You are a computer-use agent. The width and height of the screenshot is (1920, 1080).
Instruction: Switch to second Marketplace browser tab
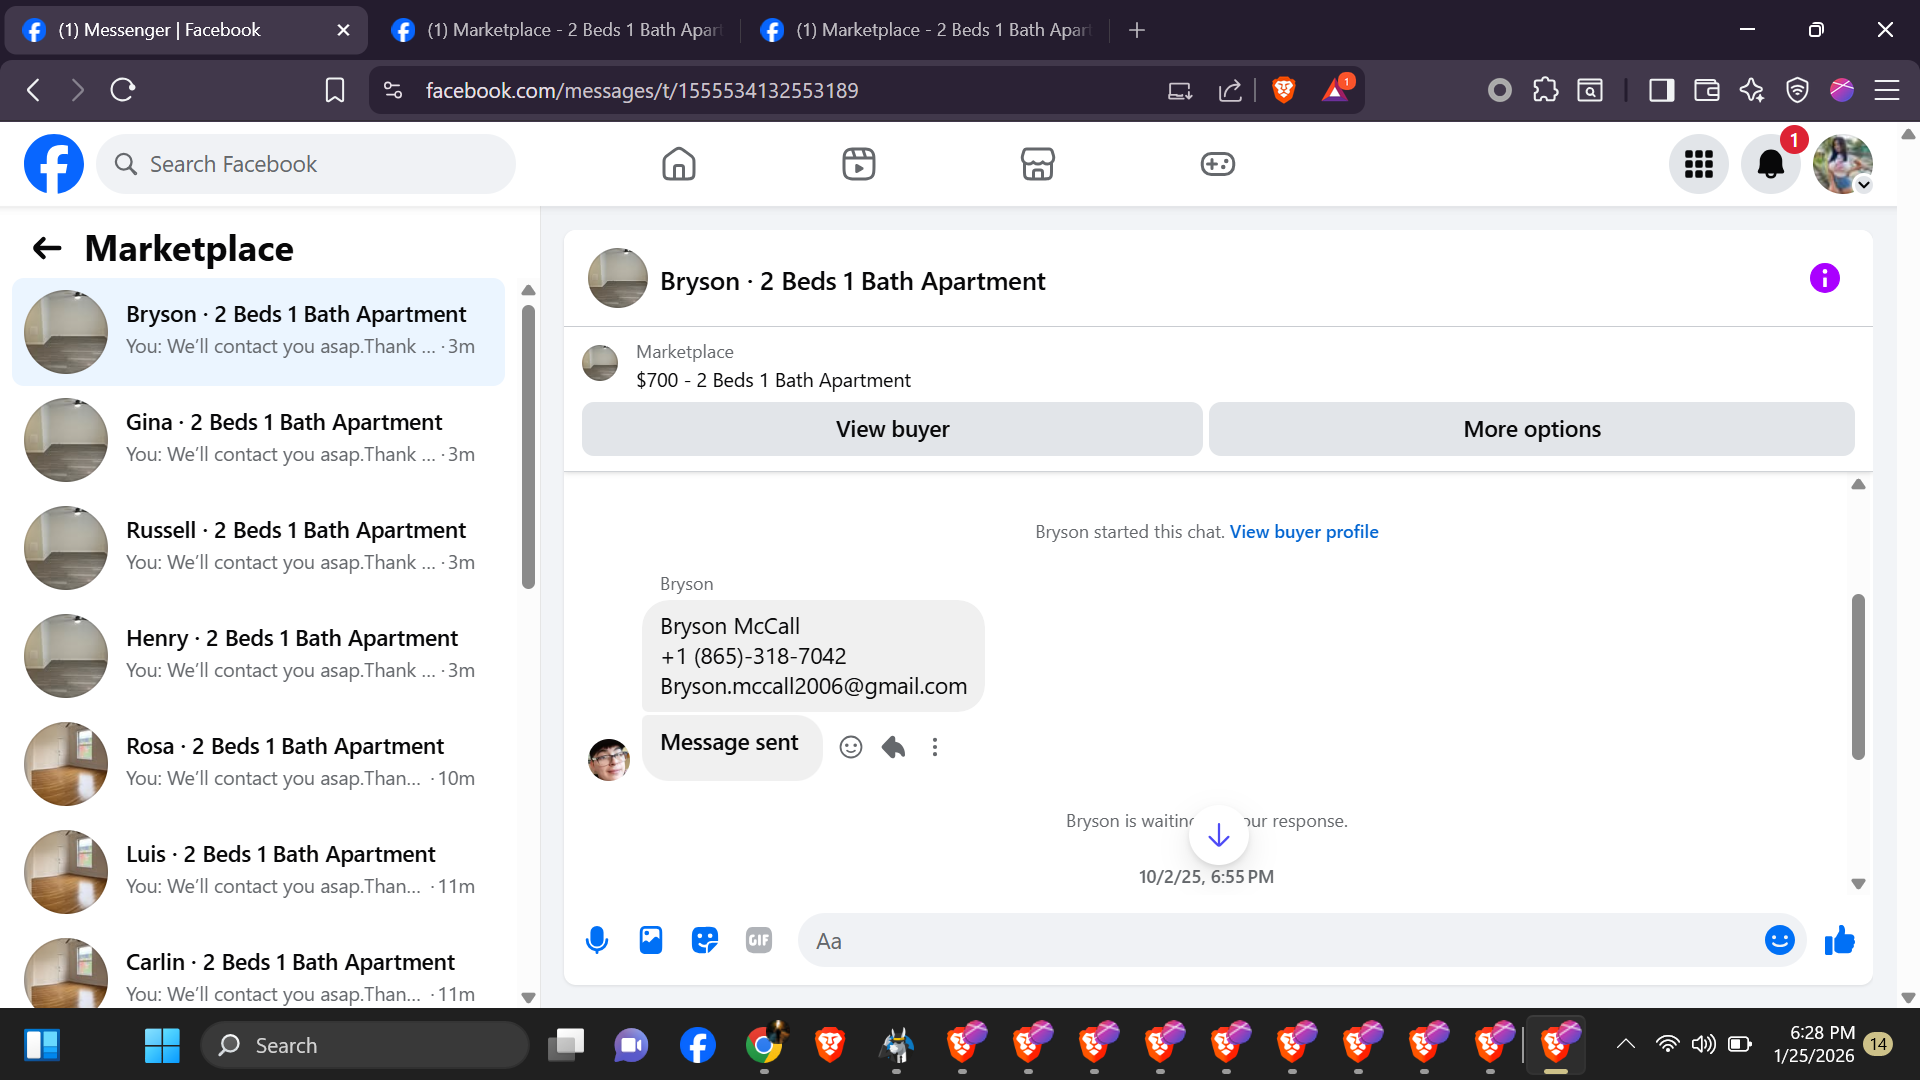click(556, 30)
